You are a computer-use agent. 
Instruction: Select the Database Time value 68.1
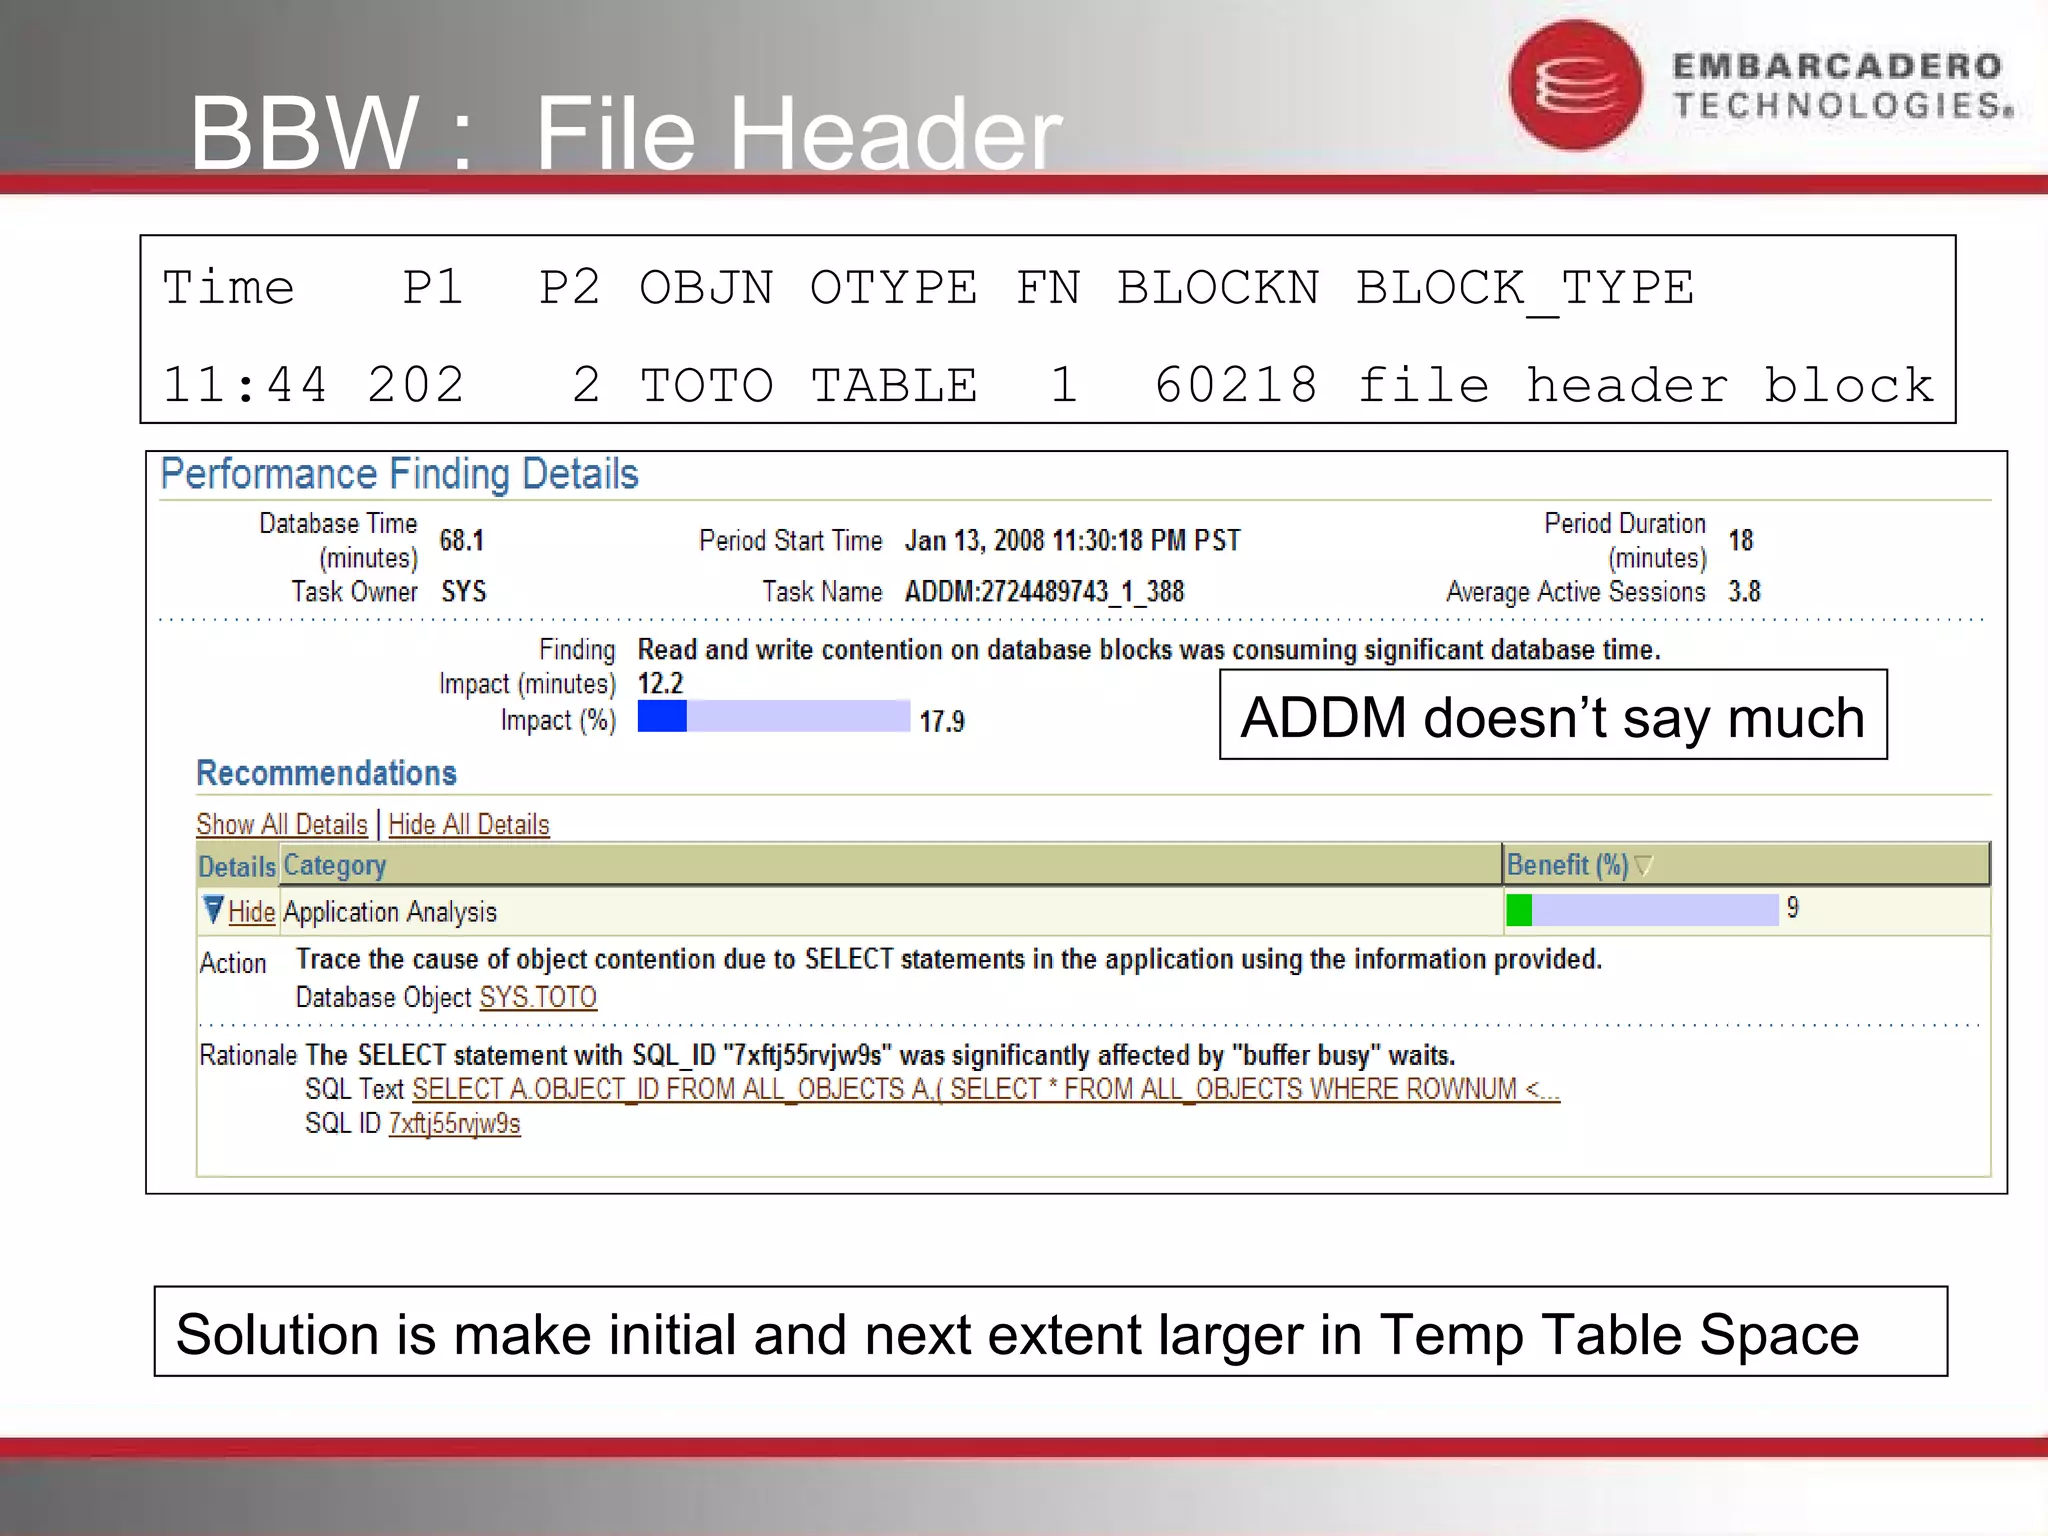click(462, 541)
